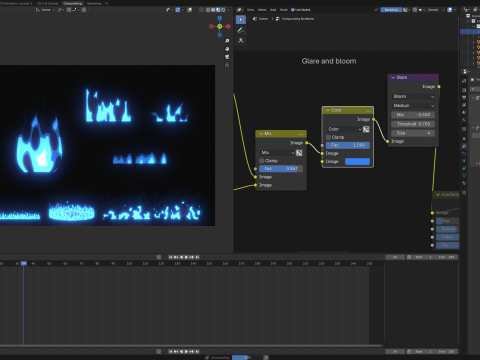Click Scene in node editor breadcrumb
480x360 pixels.
coord(261,19)
